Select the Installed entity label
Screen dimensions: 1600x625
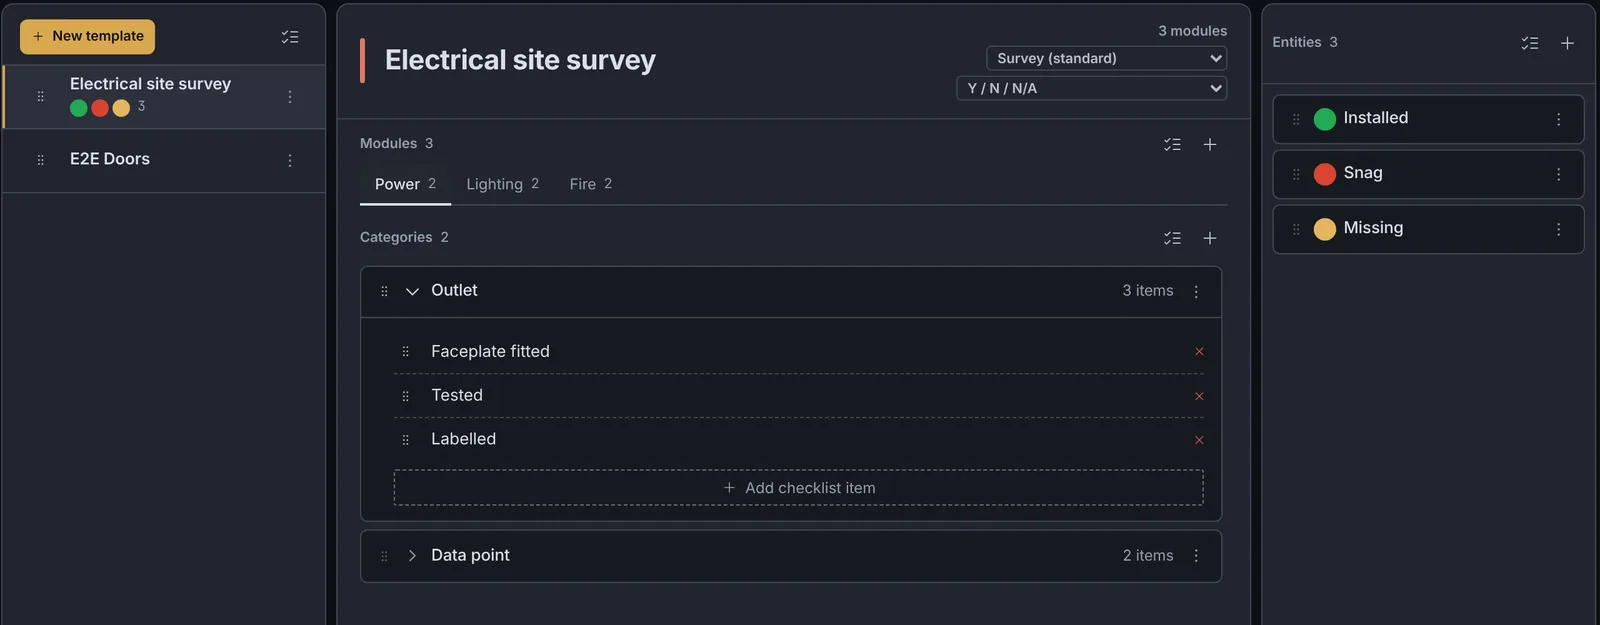click(1375, 118)
